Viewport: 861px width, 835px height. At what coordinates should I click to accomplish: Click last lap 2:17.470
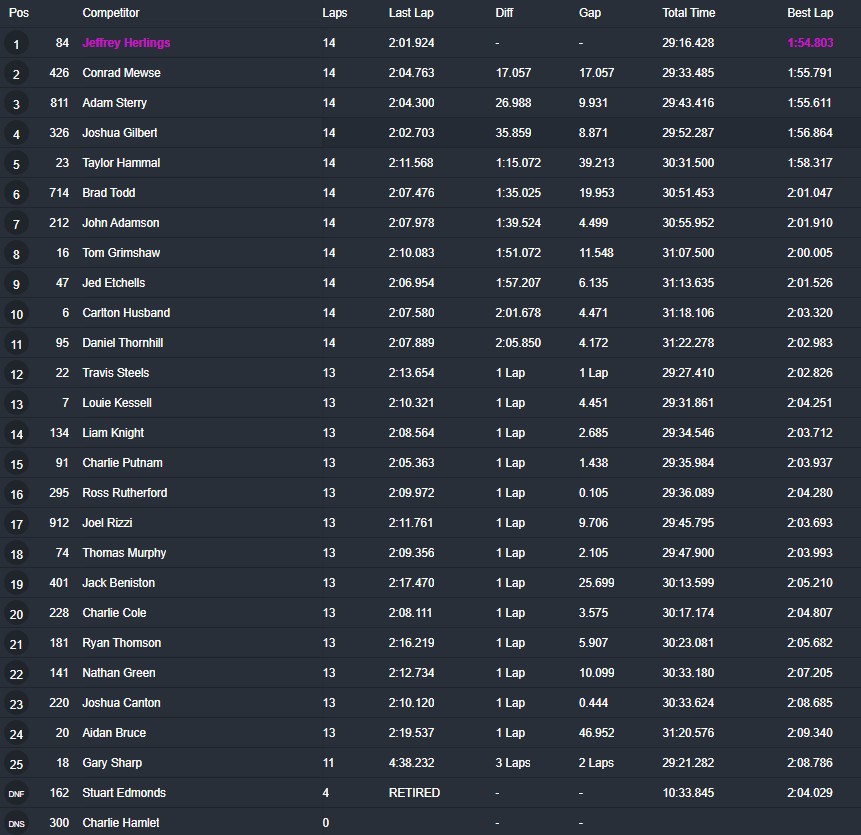pos(411,583)
